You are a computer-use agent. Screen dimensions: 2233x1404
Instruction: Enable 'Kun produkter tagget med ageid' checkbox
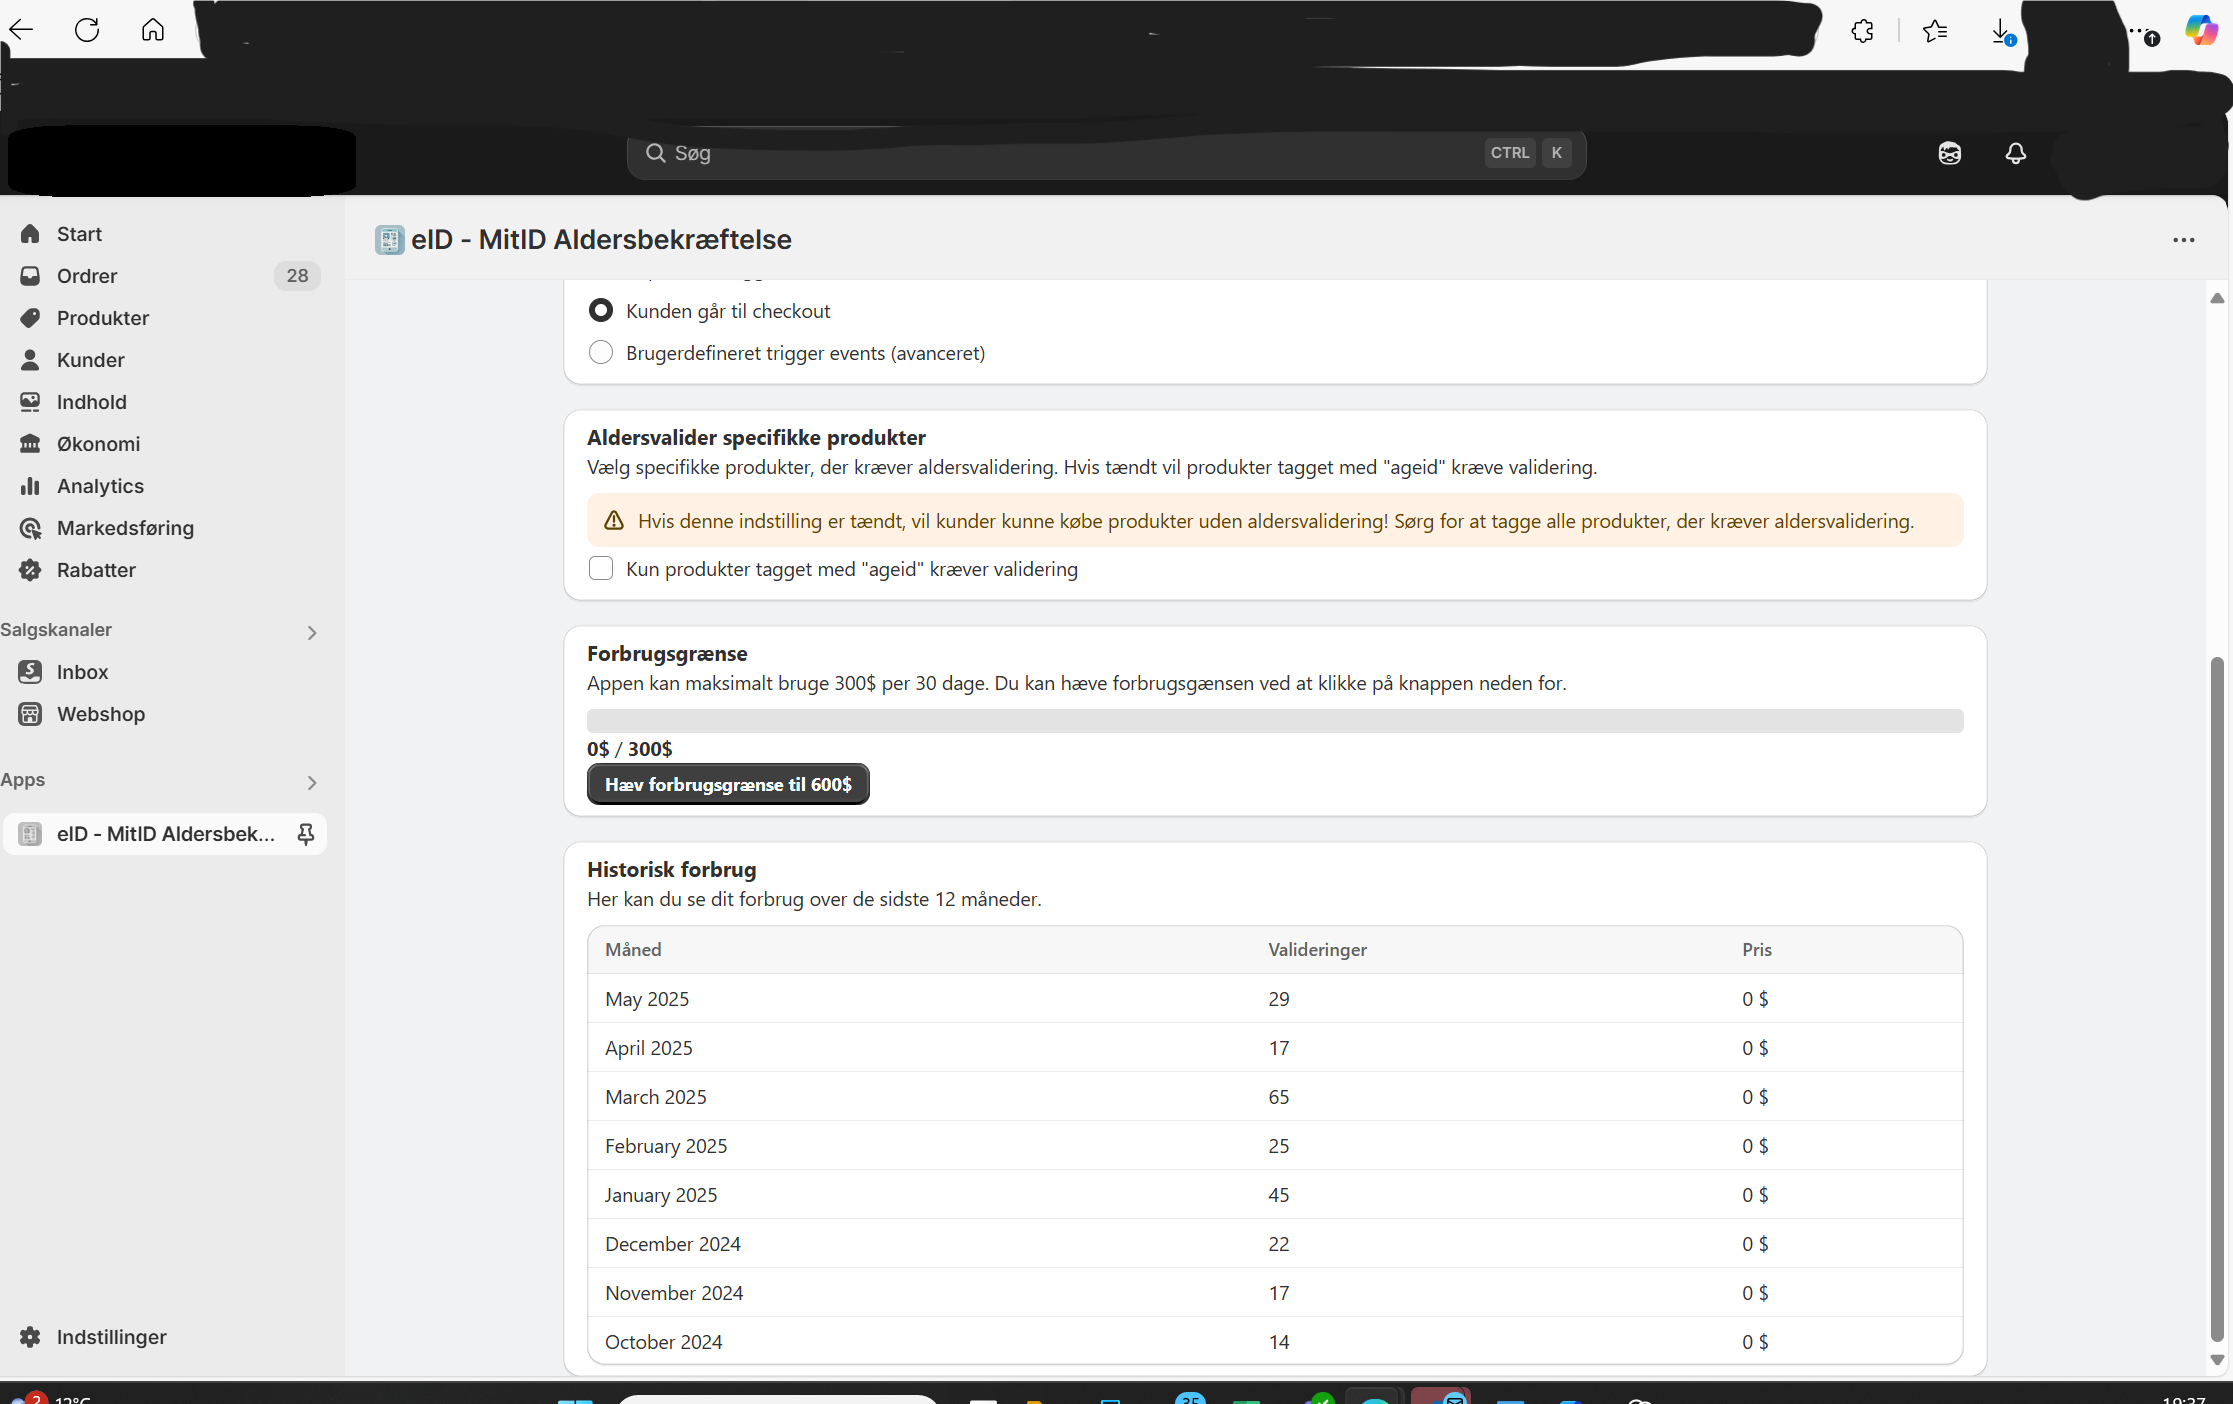point(600,568)
